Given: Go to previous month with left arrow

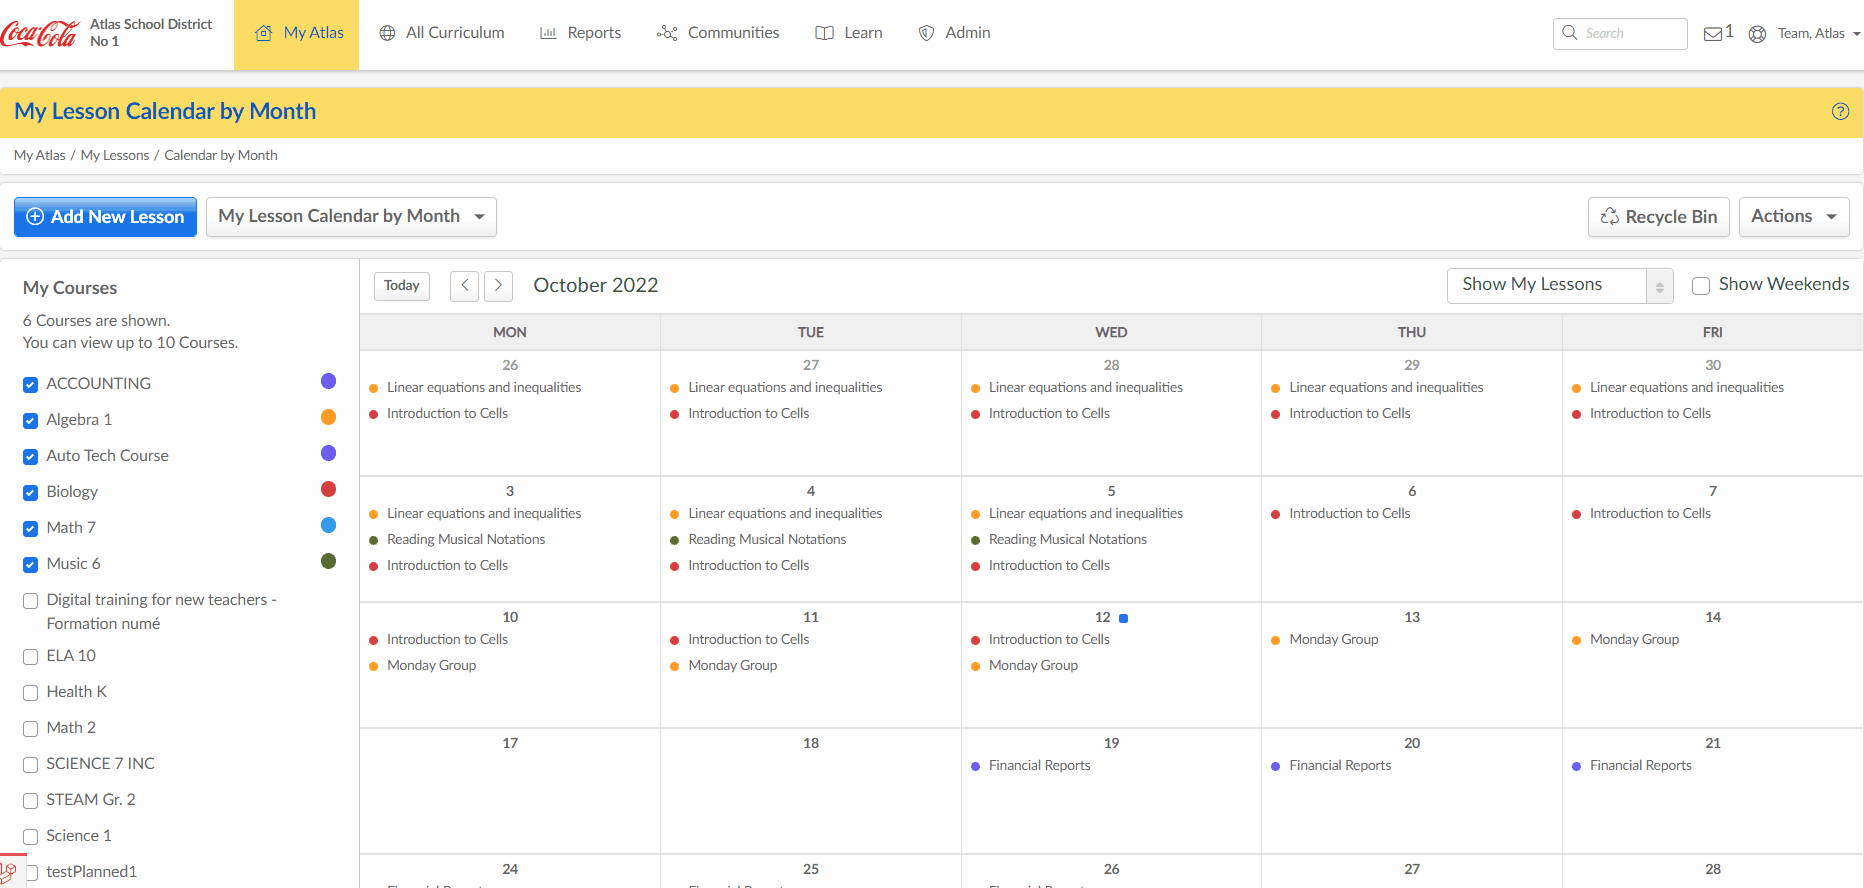Looking at the screenshot, I should [464, 286].
